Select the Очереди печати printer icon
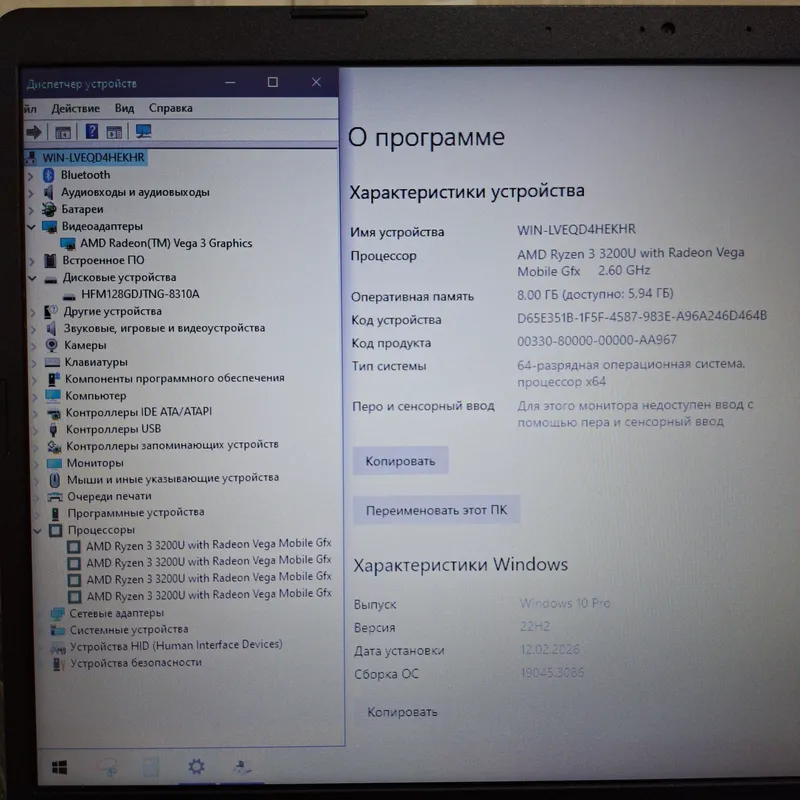 point(55,497)
